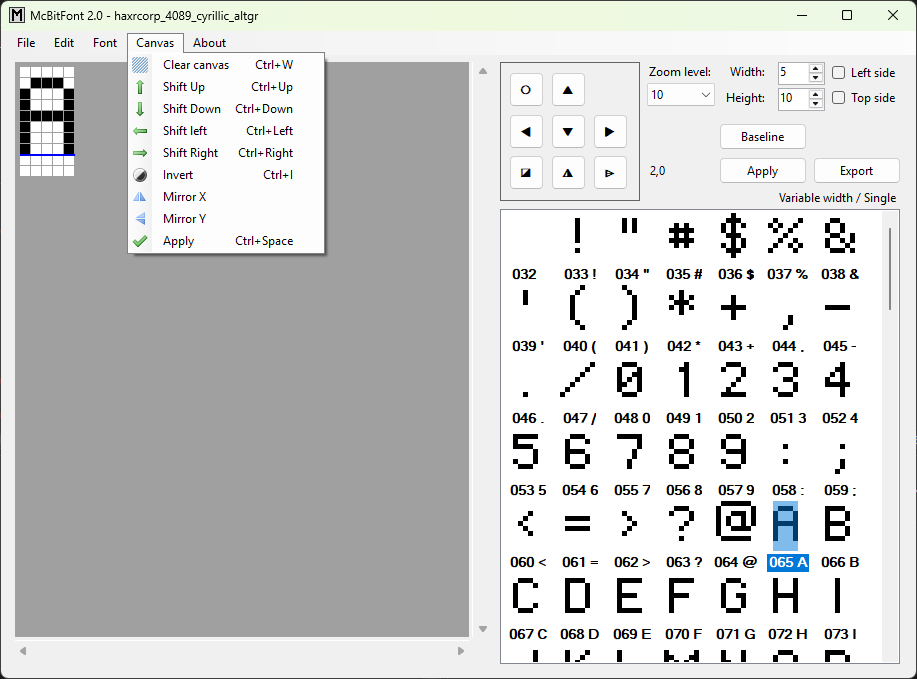Screen dimensions: 917x679
Task: Enable the Left side checkbox
Action: pos(839,73)
